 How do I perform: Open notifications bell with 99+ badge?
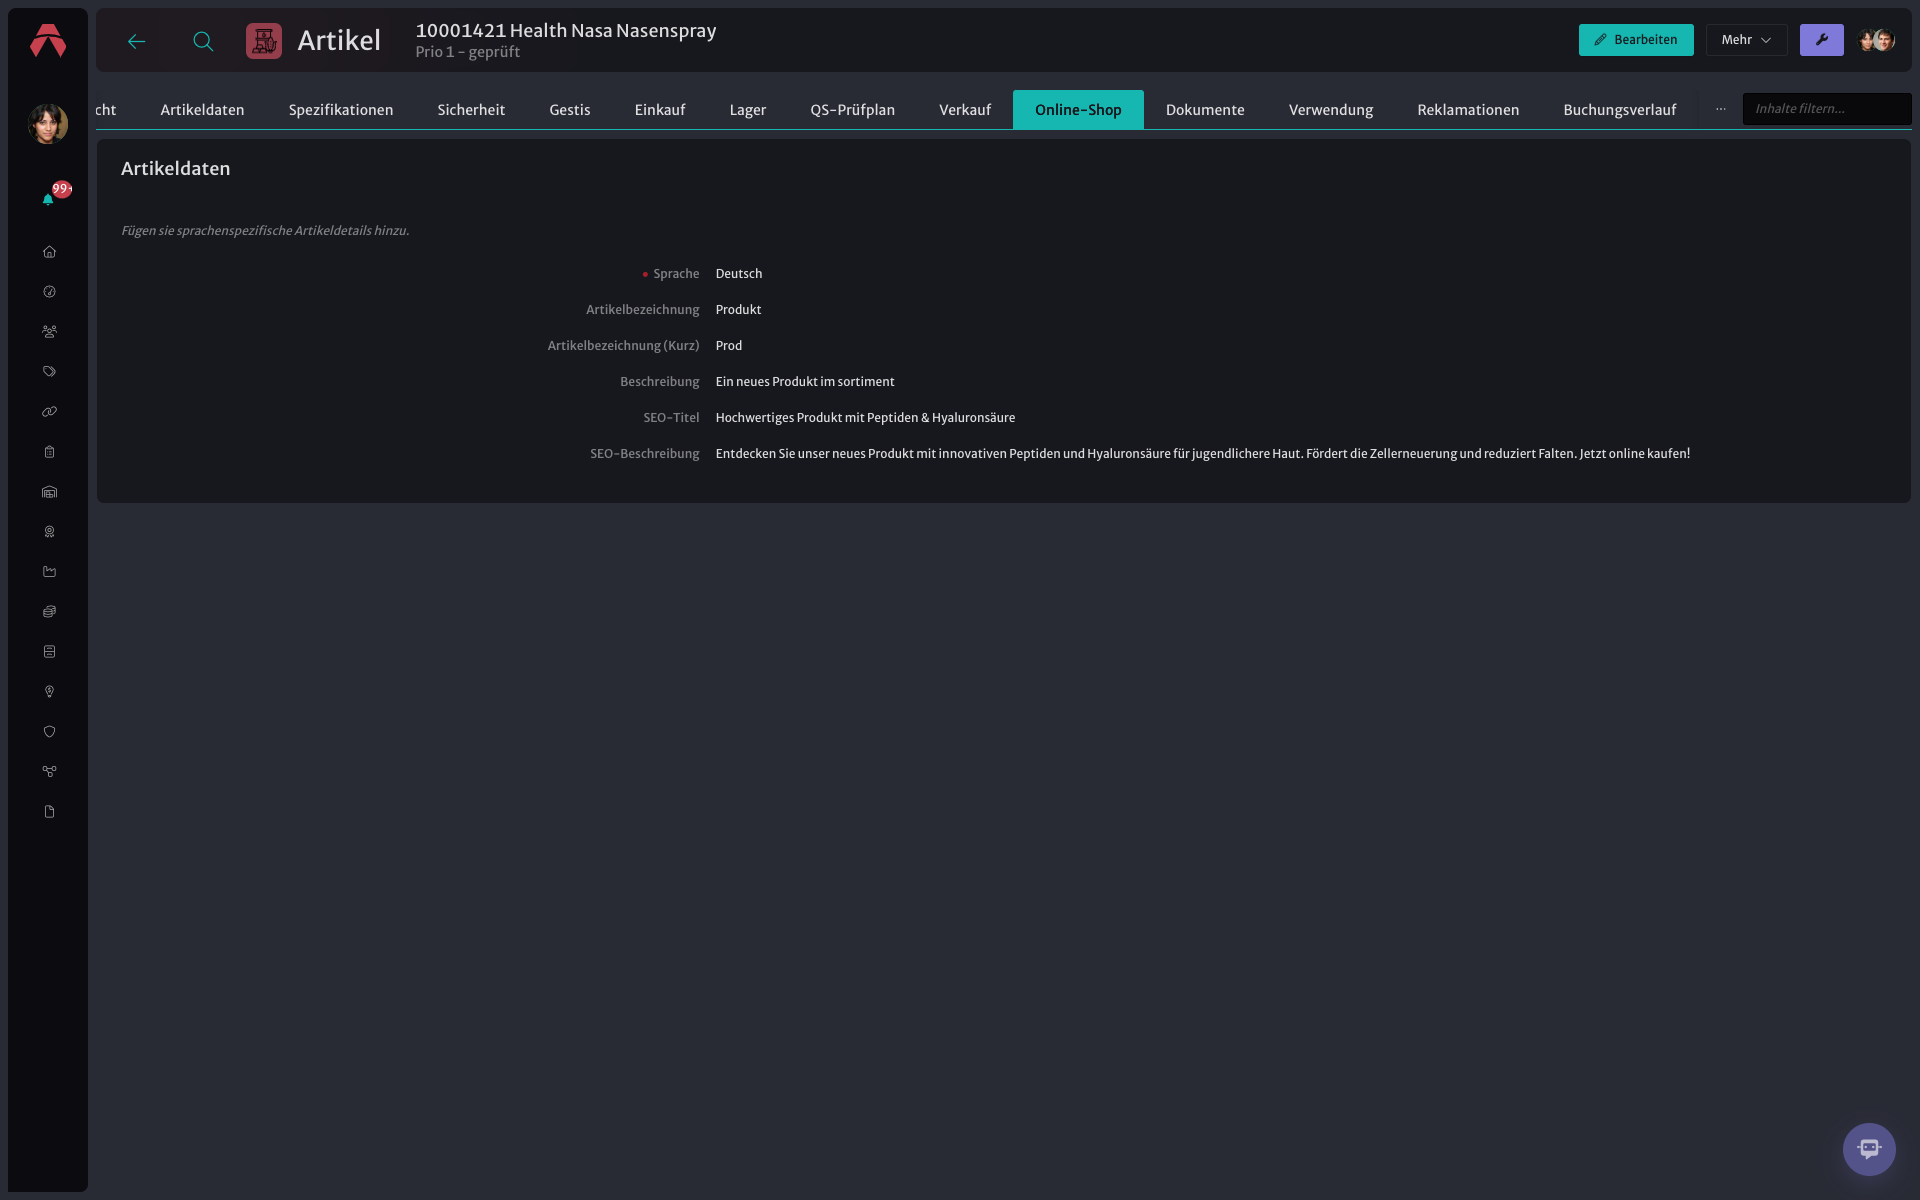(x=48, y=199)
